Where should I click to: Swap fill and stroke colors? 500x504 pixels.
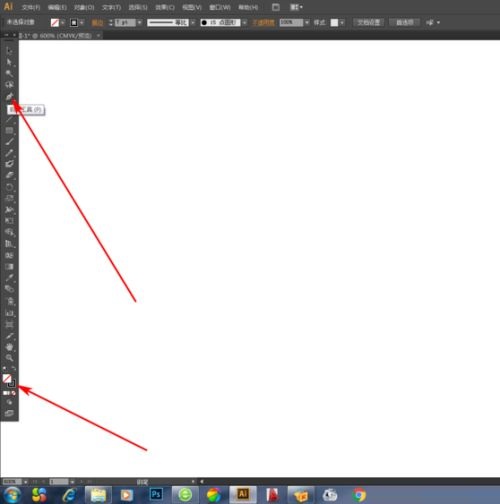(13, 369)
